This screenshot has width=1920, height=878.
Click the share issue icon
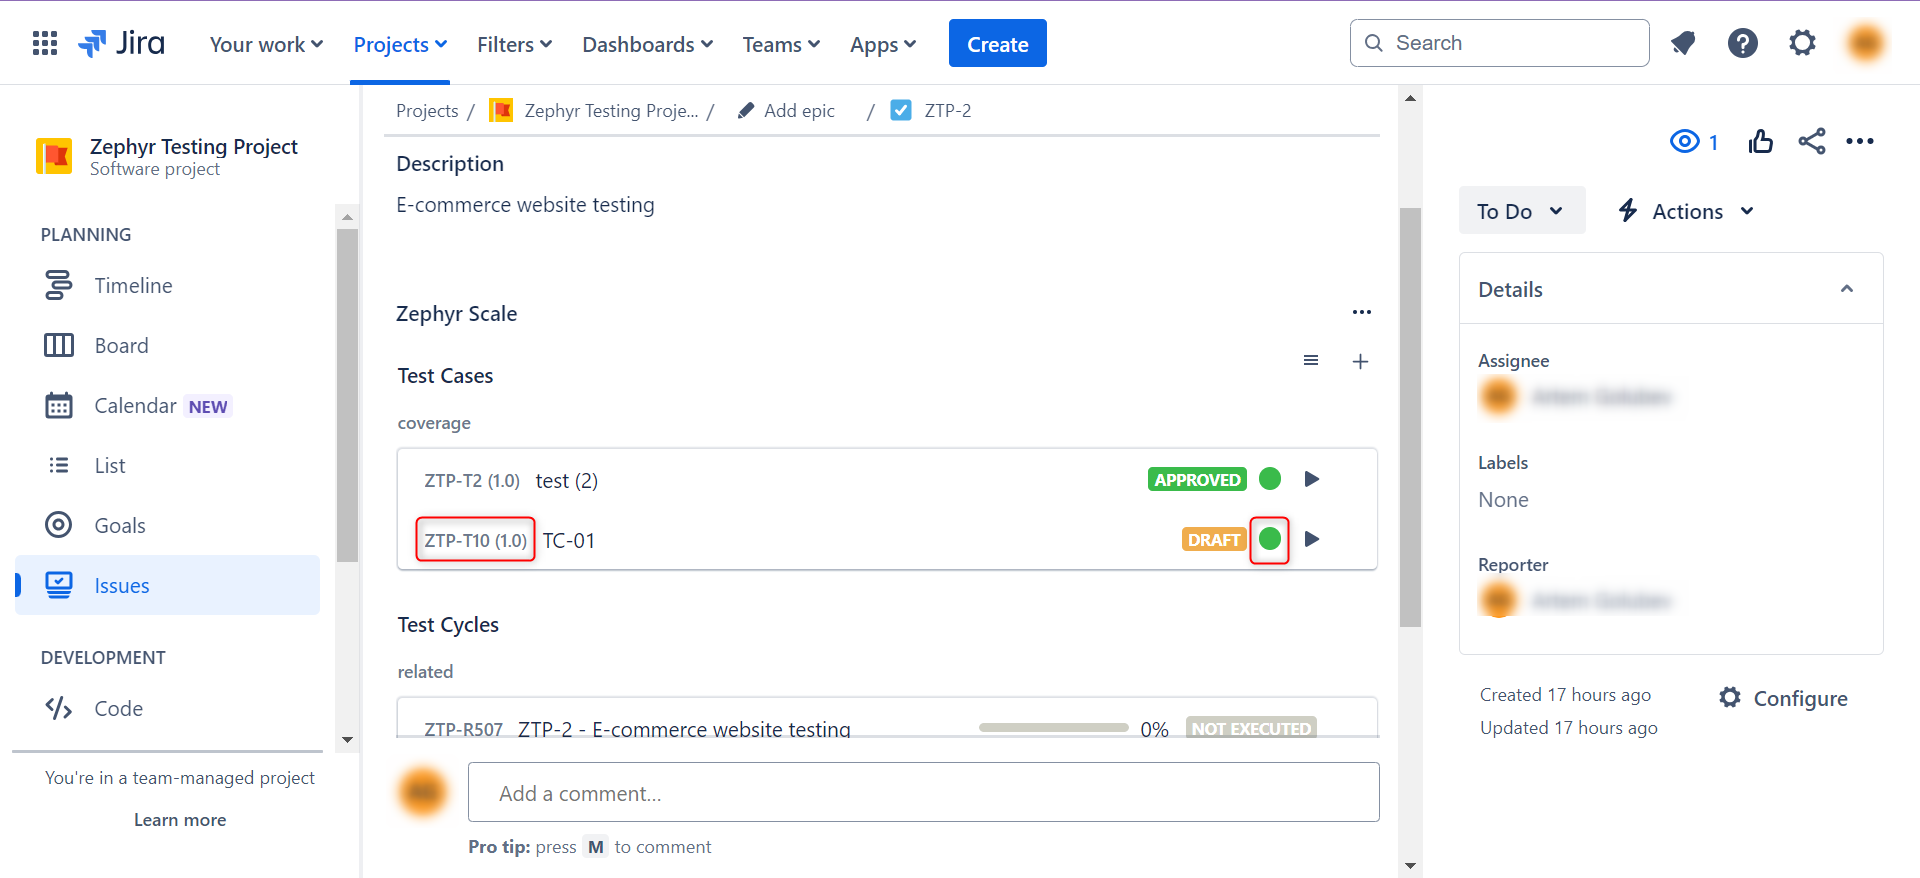pyautogui.click(x=1811, y=142)
